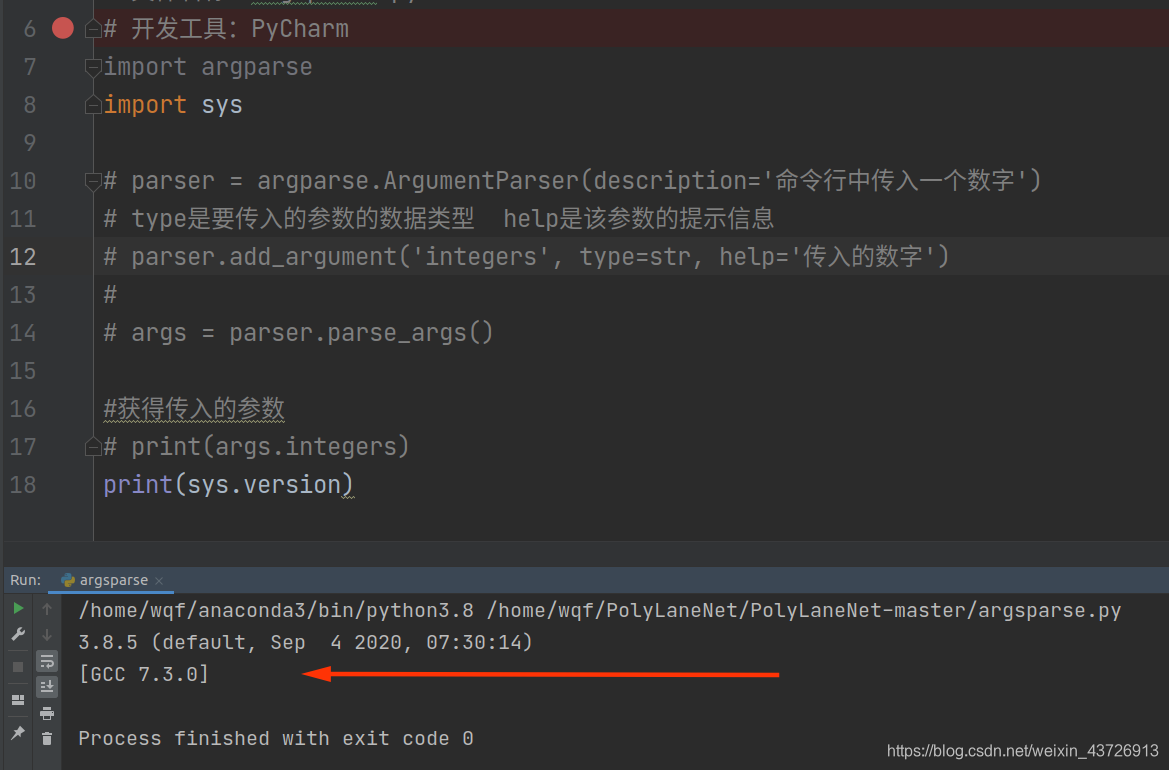Click fold end marker at line 17

coord(92,446)
